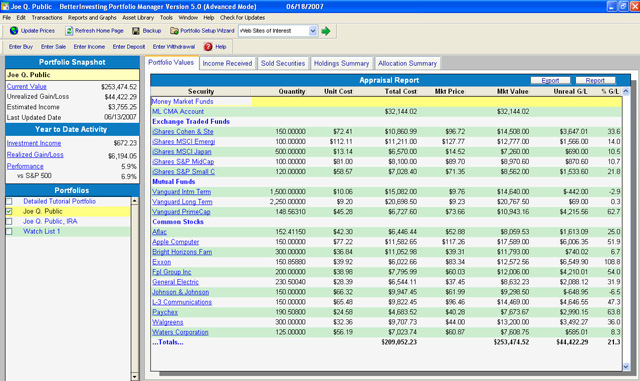The width and height of the screenshot is (640, 381).
Task: Open Web Sites of Interest dropdown
Action: pos(313,31)
